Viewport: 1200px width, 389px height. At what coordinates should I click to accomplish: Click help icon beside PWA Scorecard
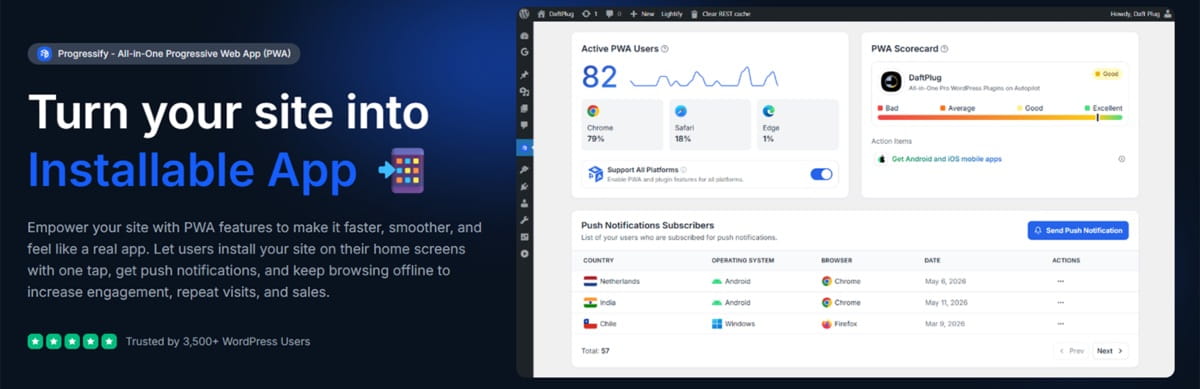point(944,48)
